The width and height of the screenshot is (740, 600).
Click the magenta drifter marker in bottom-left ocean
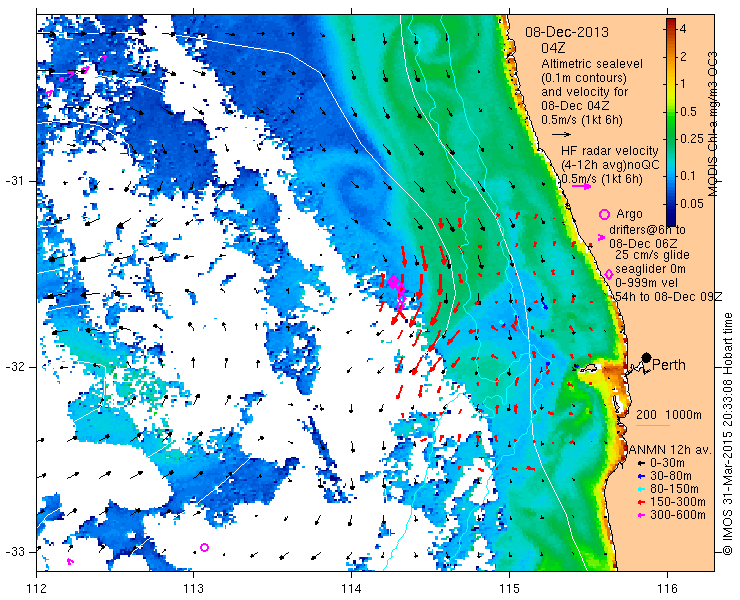pyautogui.click(x=70, y=561)
